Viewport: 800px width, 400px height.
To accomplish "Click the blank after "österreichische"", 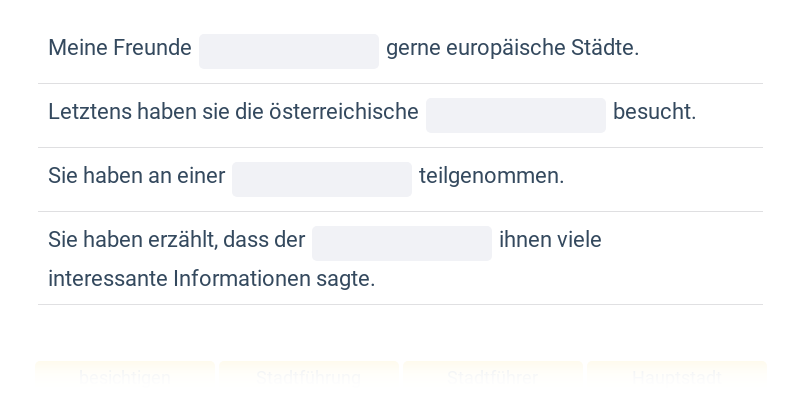I will point(515,115).
